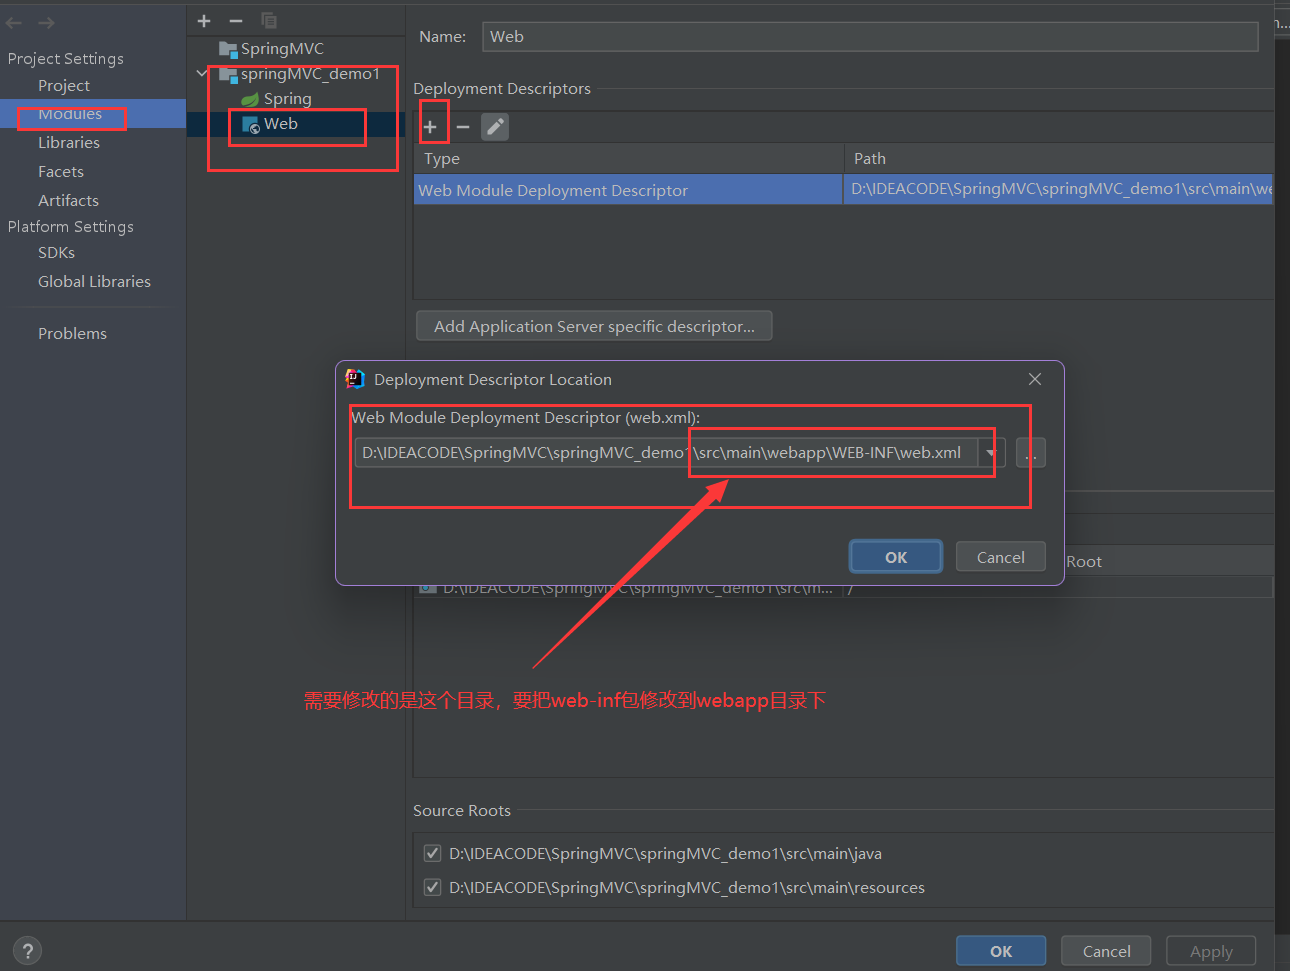Click the IntelliJ icon in dialog title
Image resolution: width=1290 pixels, height=971 pixels.
[x=355, y=378]
